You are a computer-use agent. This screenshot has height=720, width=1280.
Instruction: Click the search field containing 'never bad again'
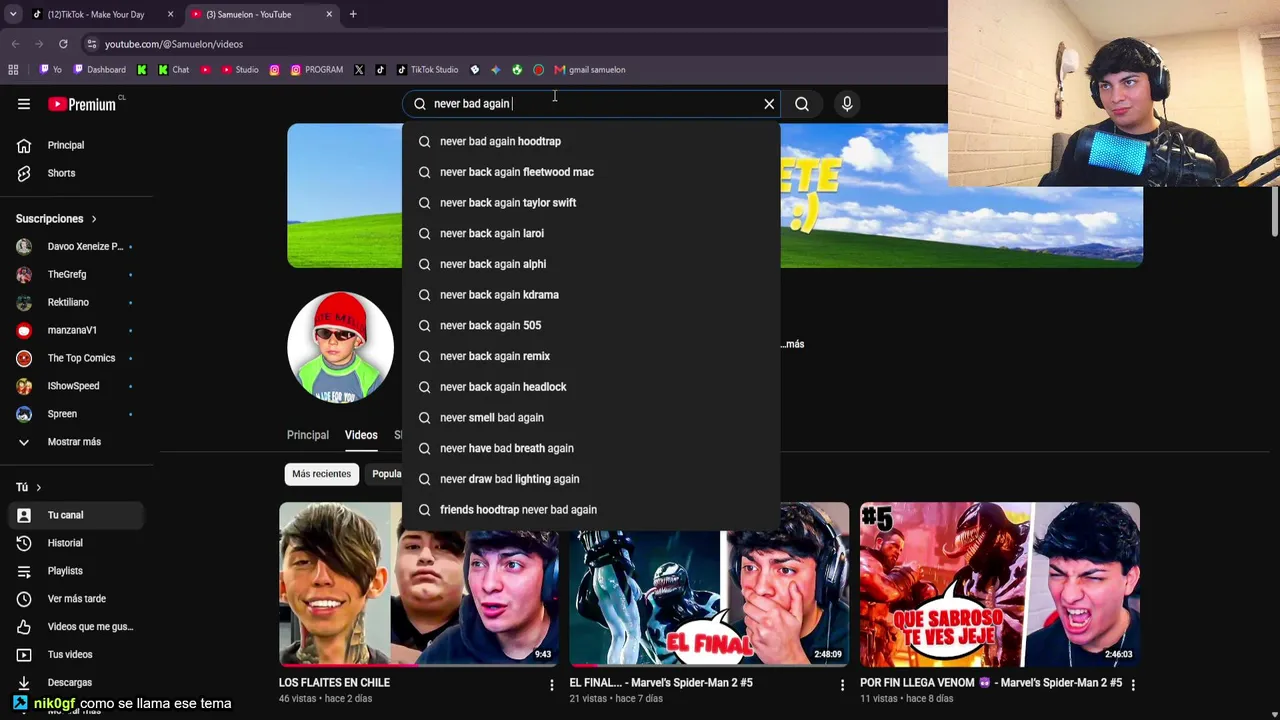(592, 104)
